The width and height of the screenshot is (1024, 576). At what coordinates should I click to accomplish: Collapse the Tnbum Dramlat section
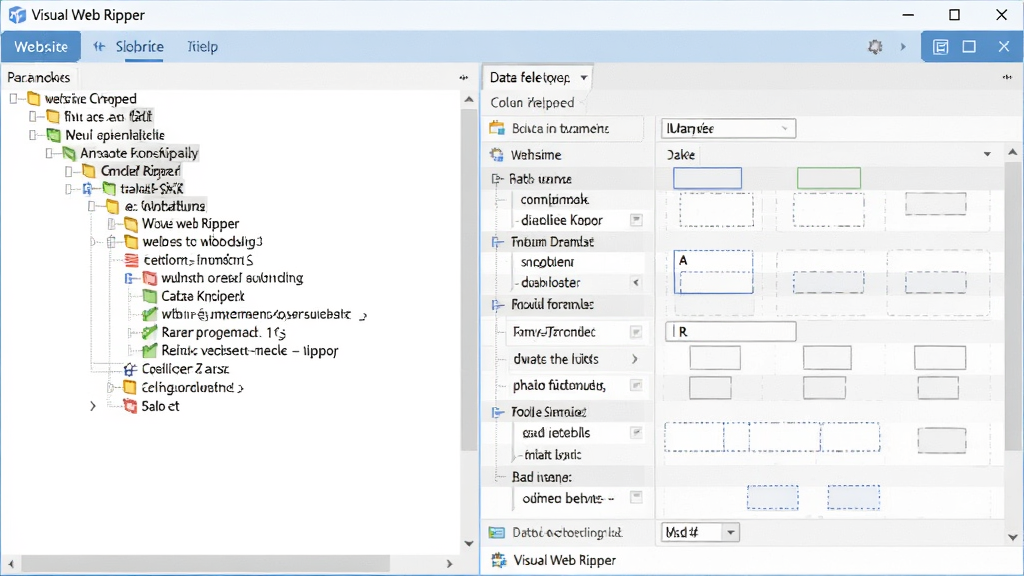[497, 242]
